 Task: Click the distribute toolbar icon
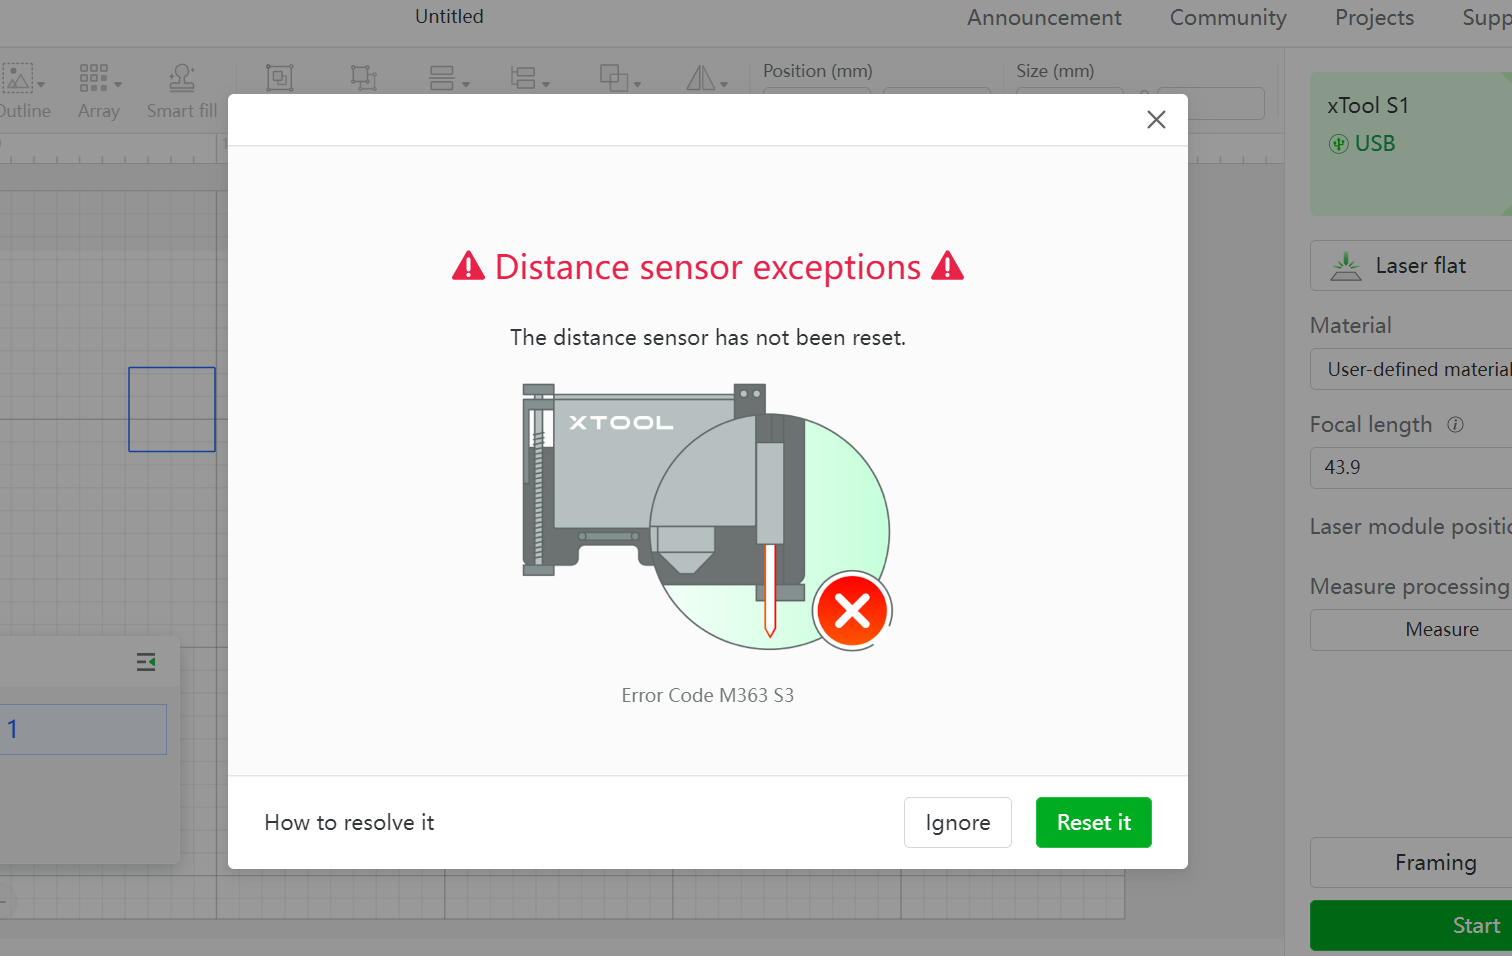(522, 78)
